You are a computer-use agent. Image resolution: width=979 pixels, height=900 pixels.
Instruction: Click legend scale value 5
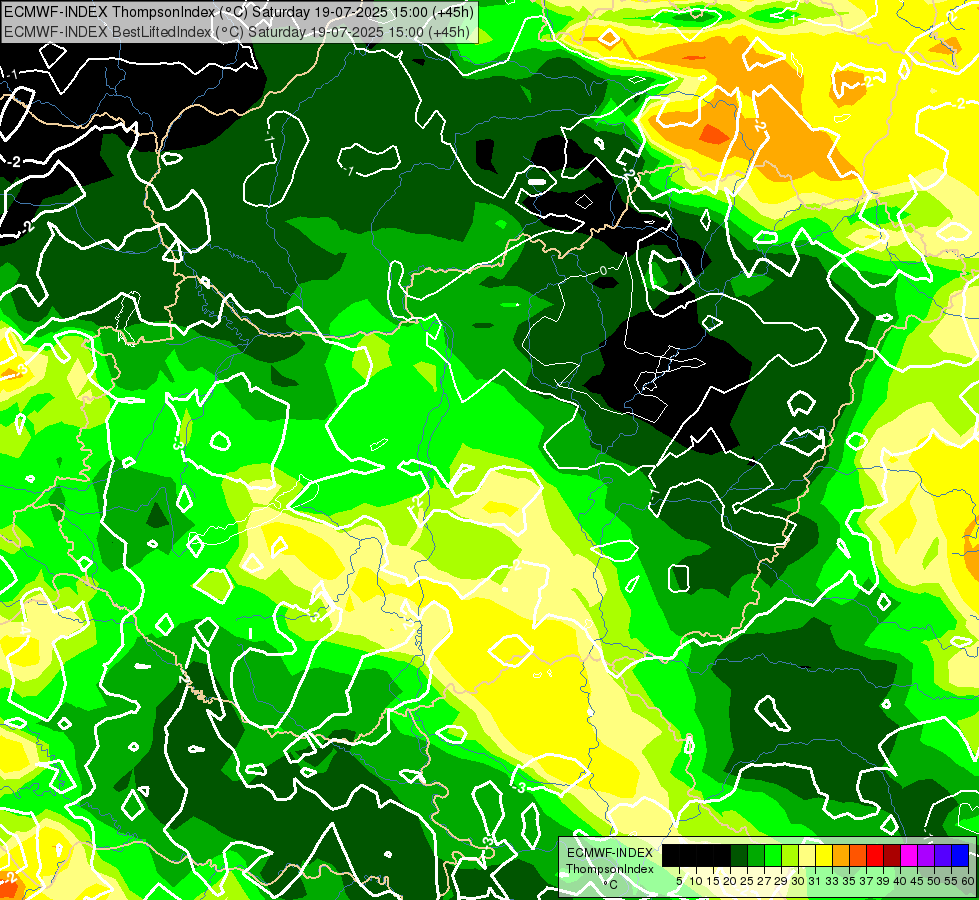pos(679,881)
